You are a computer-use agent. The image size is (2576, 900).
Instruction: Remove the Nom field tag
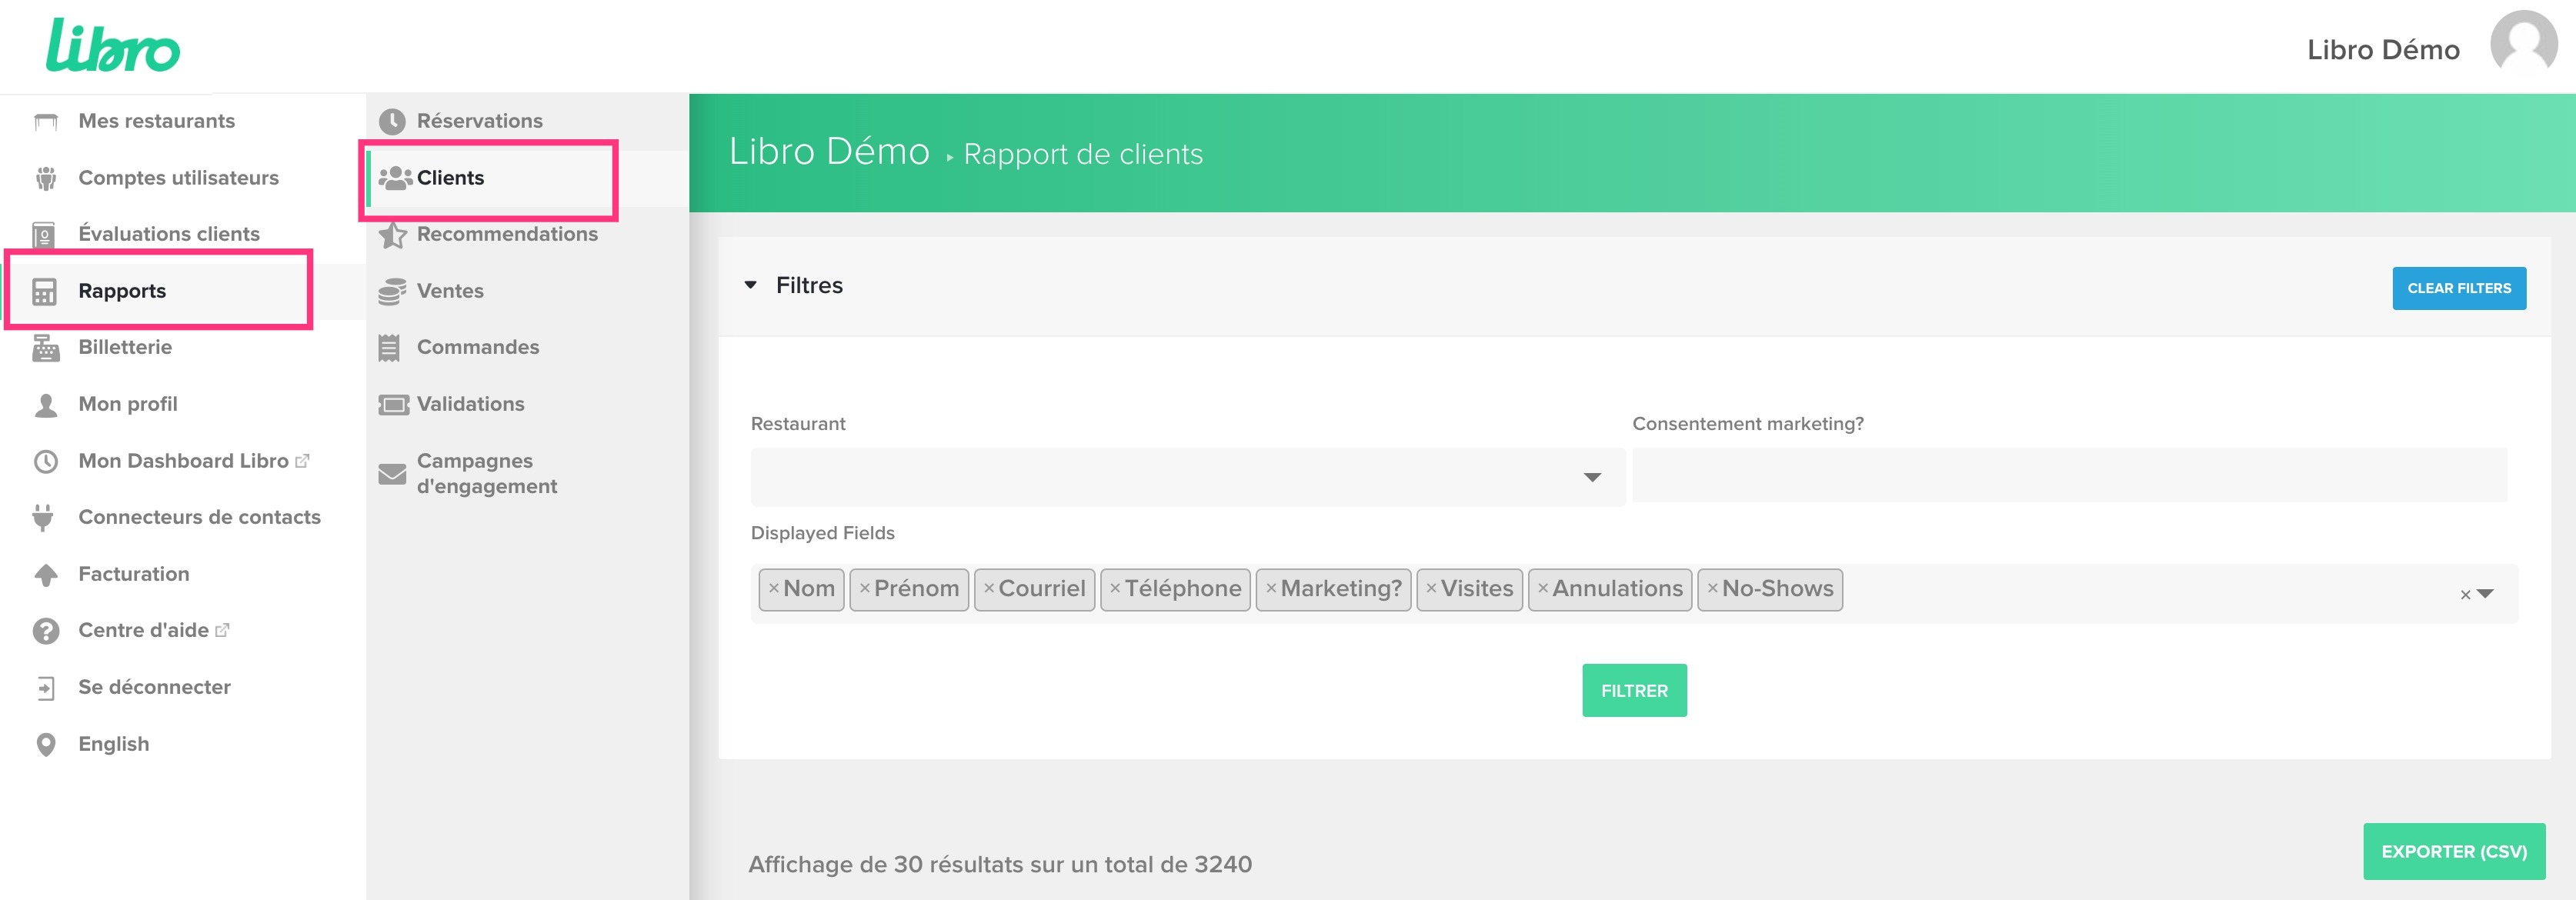click(773, 589)
